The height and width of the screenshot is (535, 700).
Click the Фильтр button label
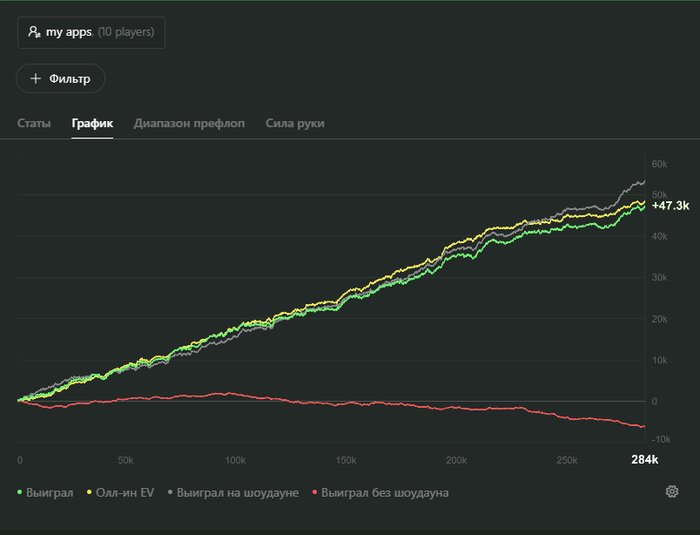pos(70,78)
